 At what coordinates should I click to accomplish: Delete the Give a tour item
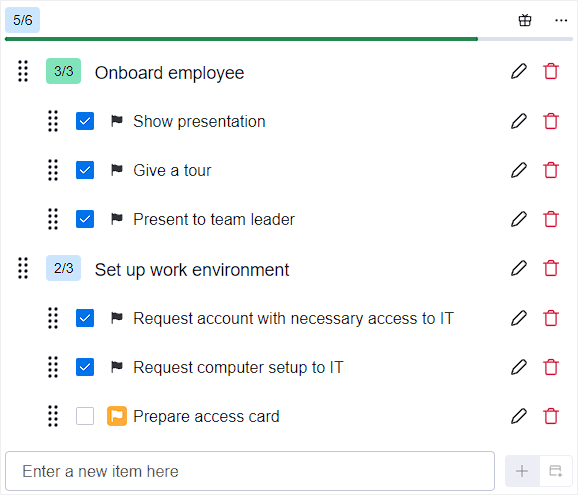tap(551, 170)
